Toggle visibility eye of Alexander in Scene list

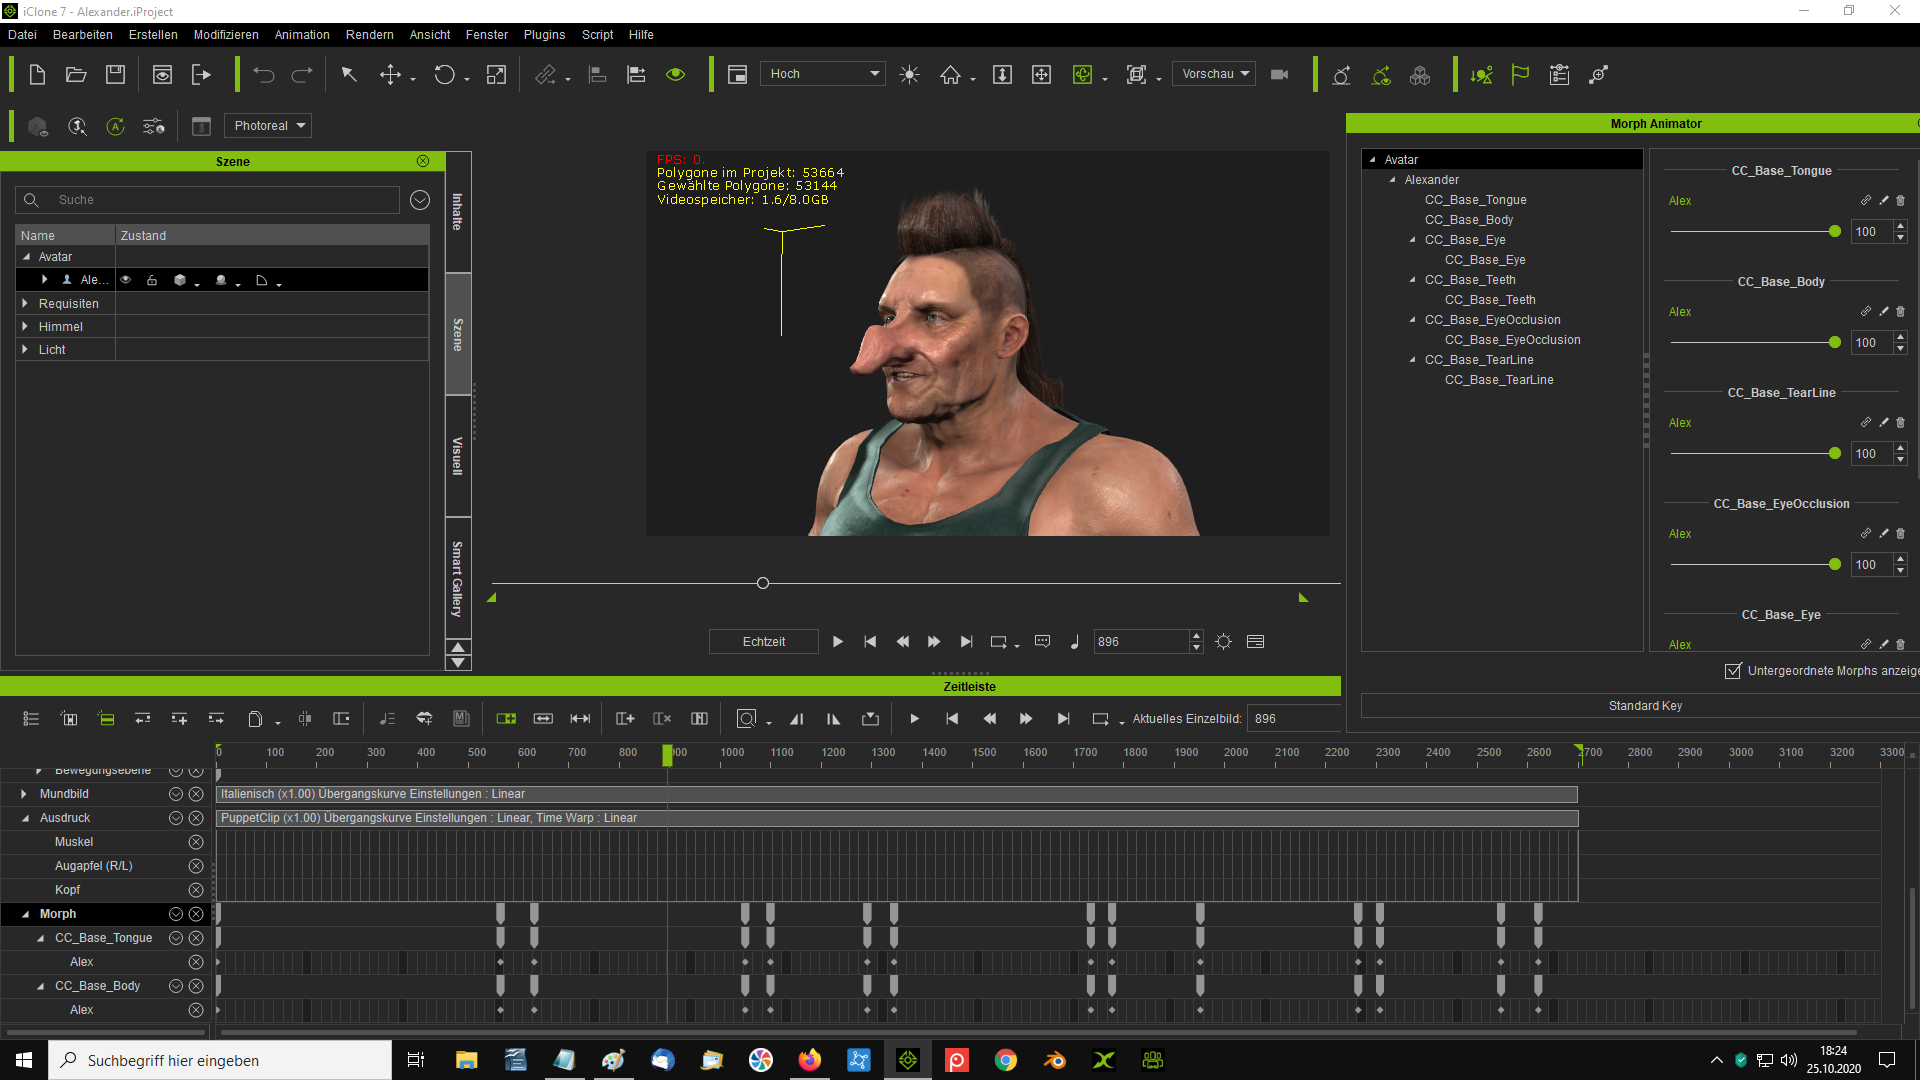pyautogui.click(x=126, y=280)
